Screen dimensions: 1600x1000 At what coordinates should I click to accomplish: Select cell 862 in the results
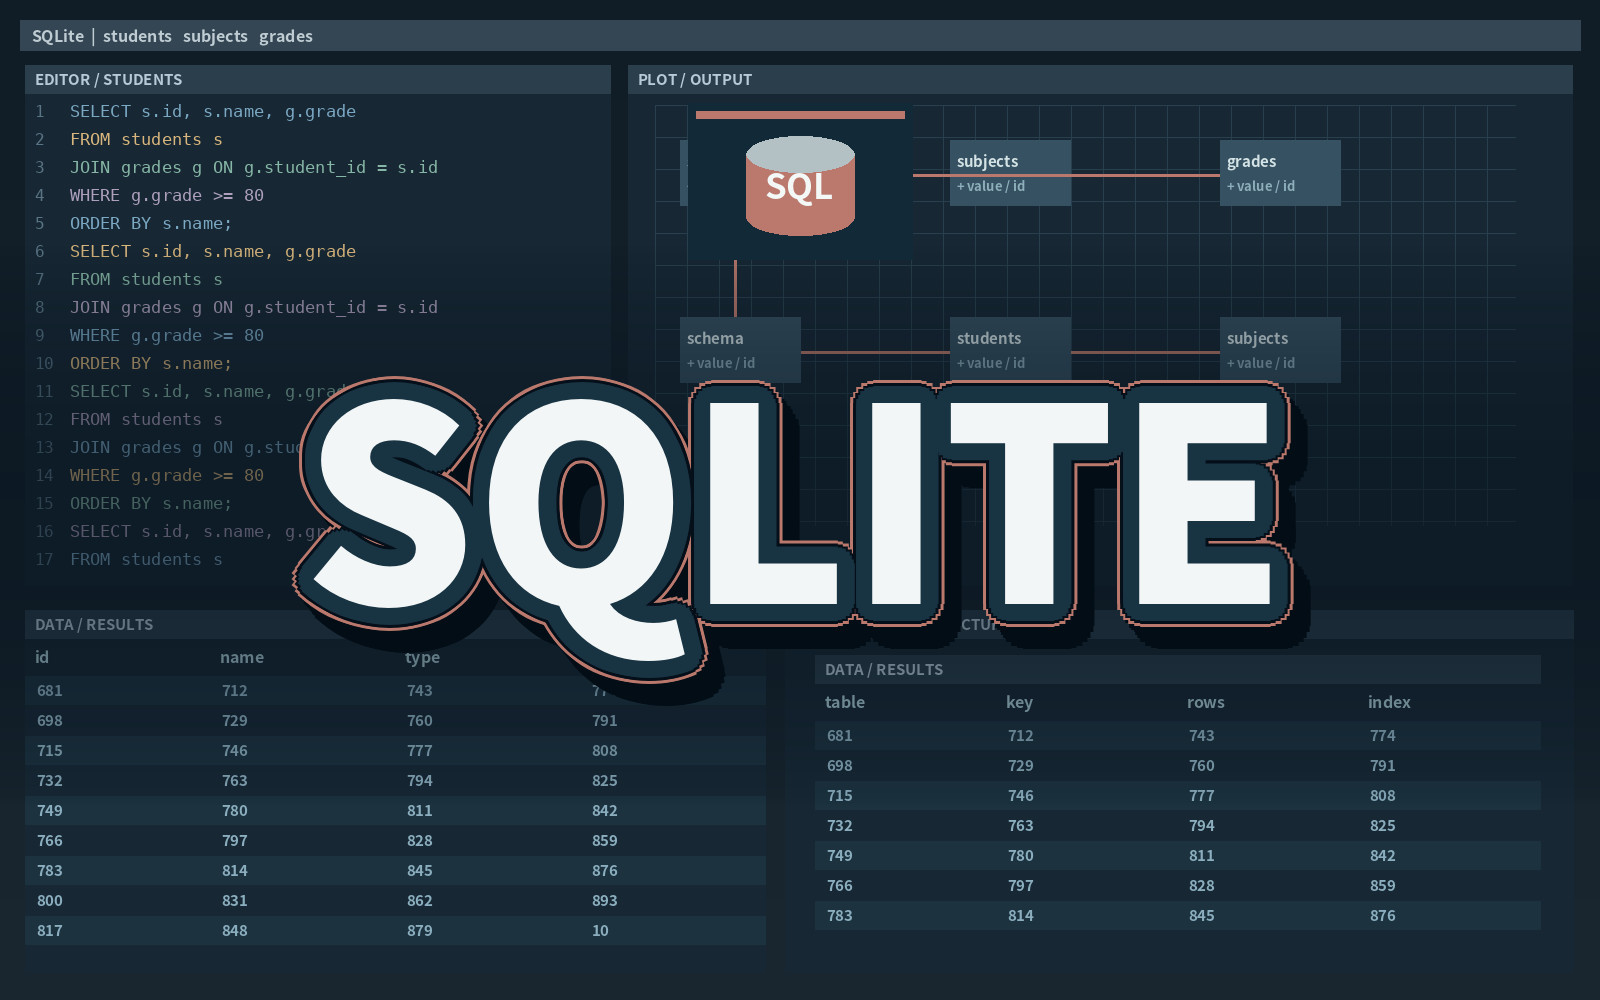(420, 900)
